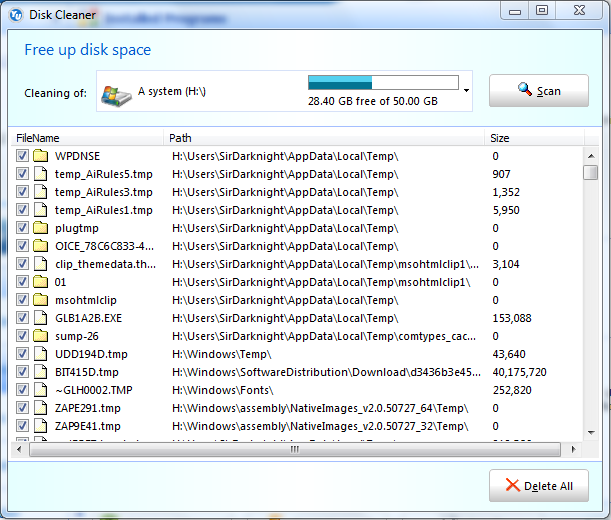Uncheck the temp_AiRules5.tmp checkbox
This screenshot has width=611, height=520.
point(22,174)
